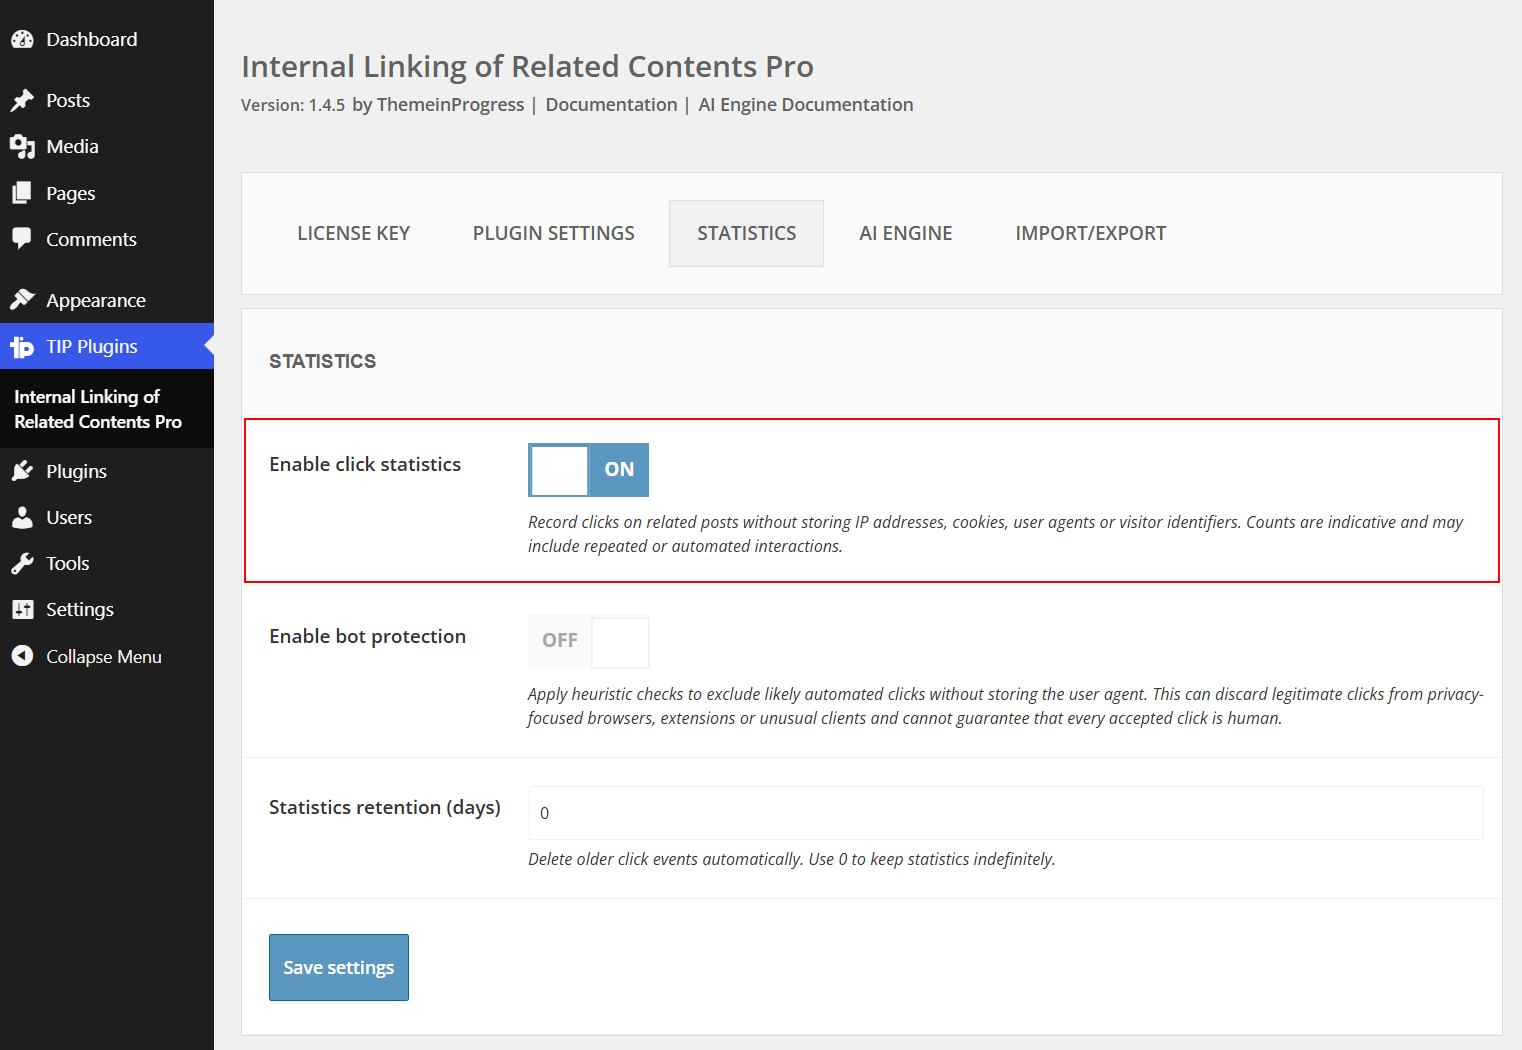Click the Posts pushpin icon

[22, 100]
